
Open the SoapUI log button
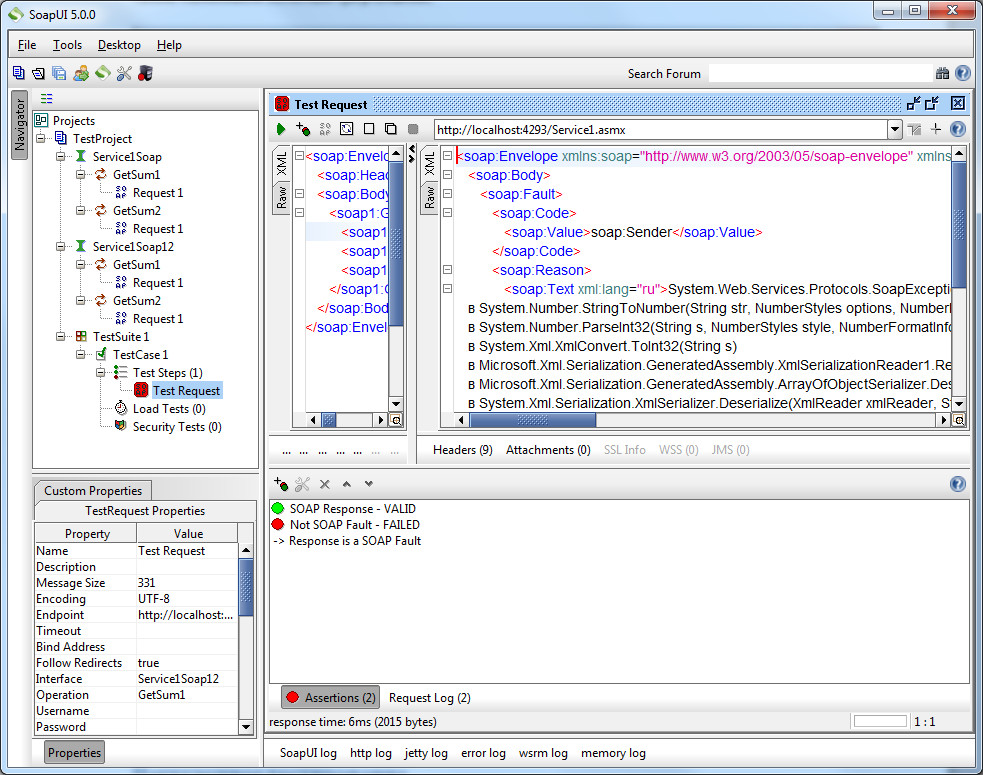(308, 753)
